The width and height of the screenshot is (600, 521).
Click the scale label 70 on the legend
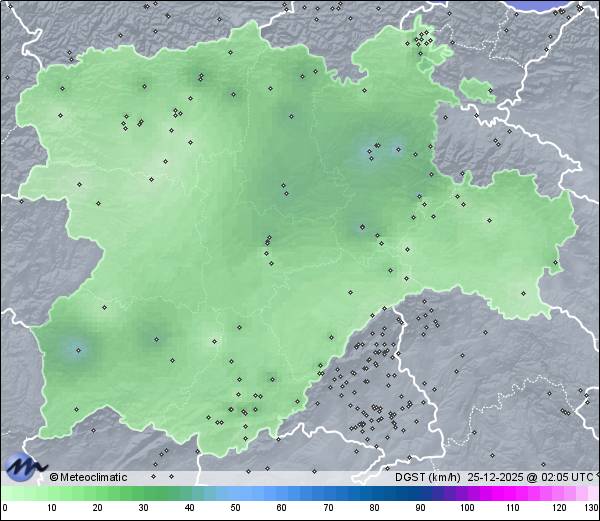tap(328, 509)
